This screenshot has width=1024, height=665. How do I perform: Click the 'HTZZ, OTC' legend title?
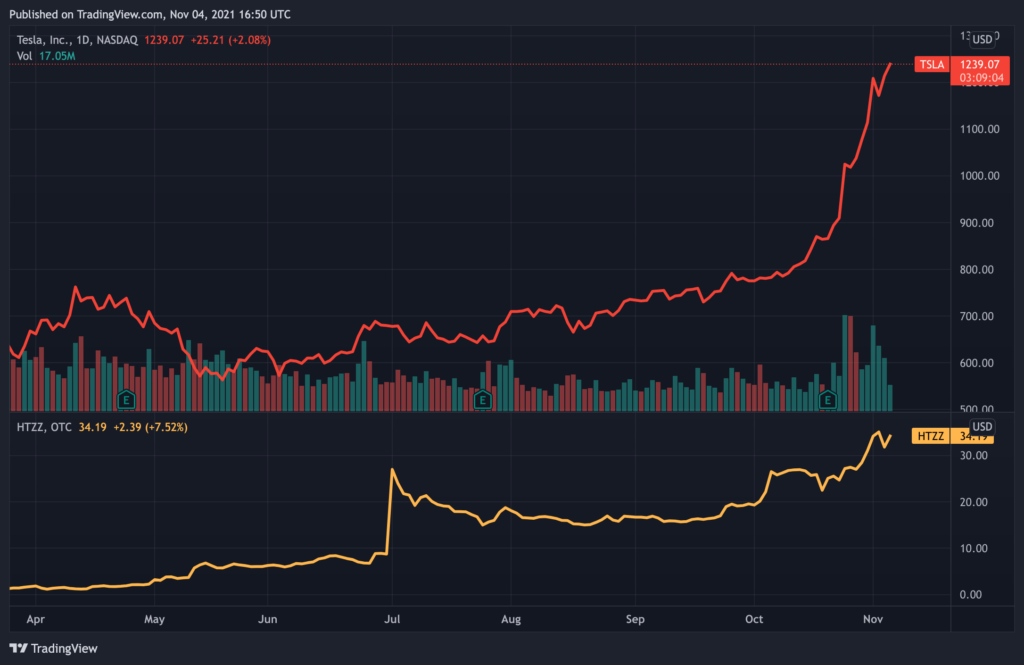(44, 427)
